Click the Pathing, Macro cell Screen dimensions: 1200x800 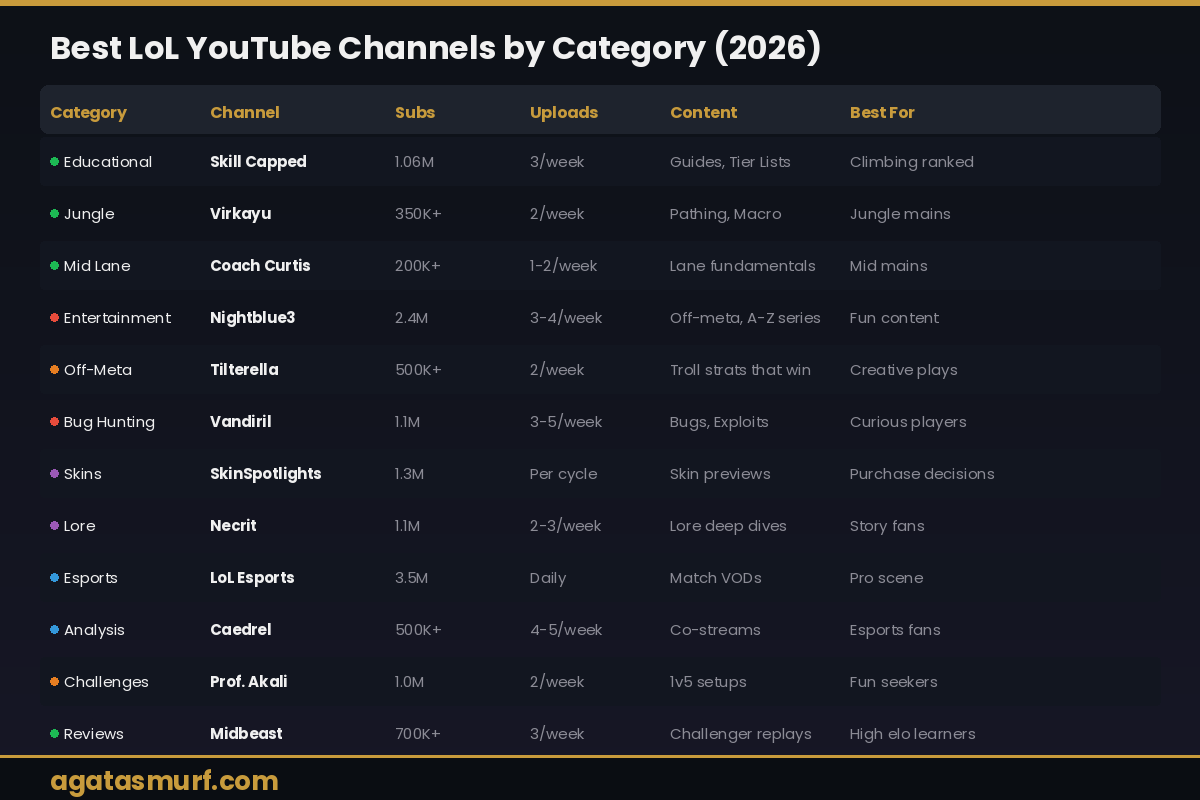(x=726, y=214)
